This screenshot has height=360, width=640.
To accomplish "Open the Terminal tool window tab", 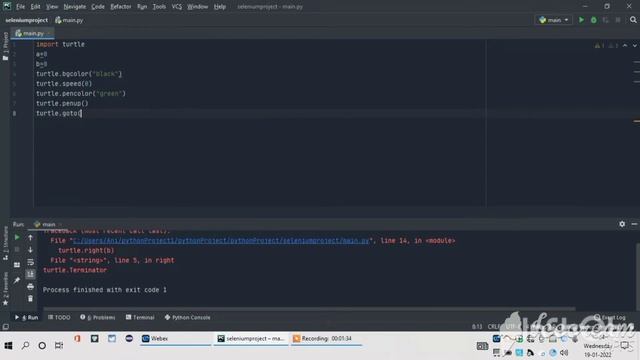I will point(140,317).
